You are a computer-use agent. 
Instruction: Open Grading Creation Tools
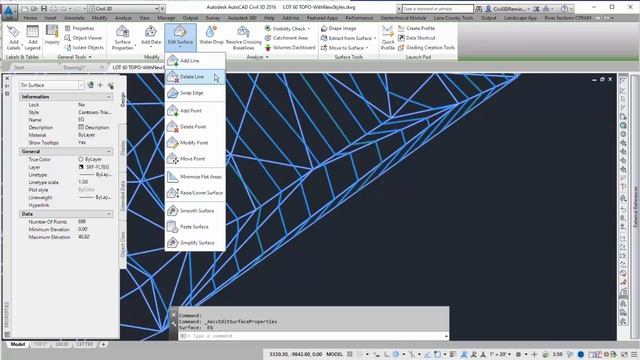427,47
